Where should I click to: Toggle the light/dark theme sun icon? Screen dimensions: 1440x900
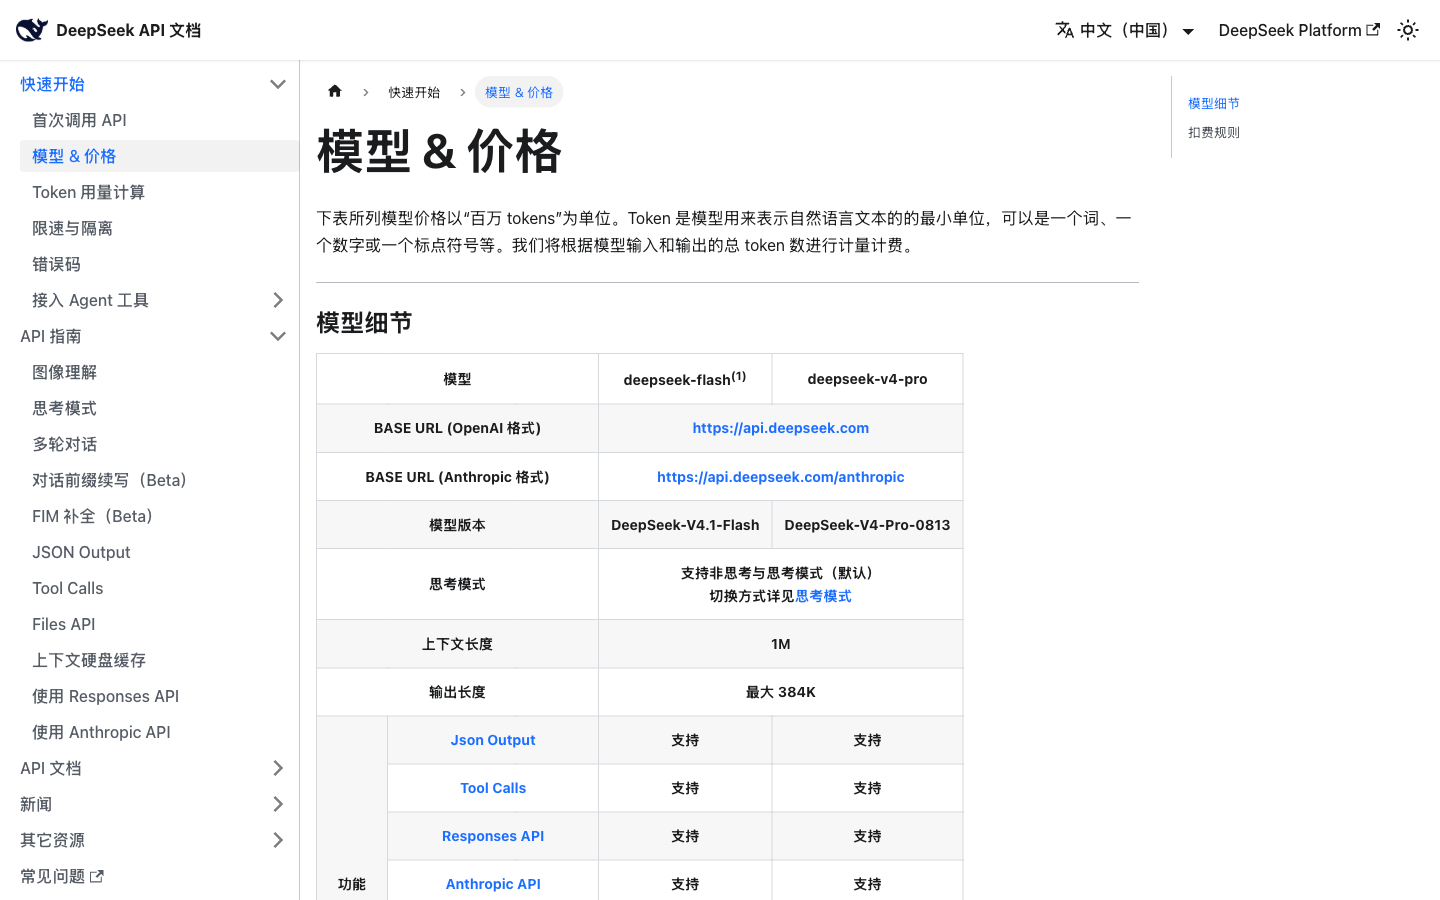point(1408,30)
